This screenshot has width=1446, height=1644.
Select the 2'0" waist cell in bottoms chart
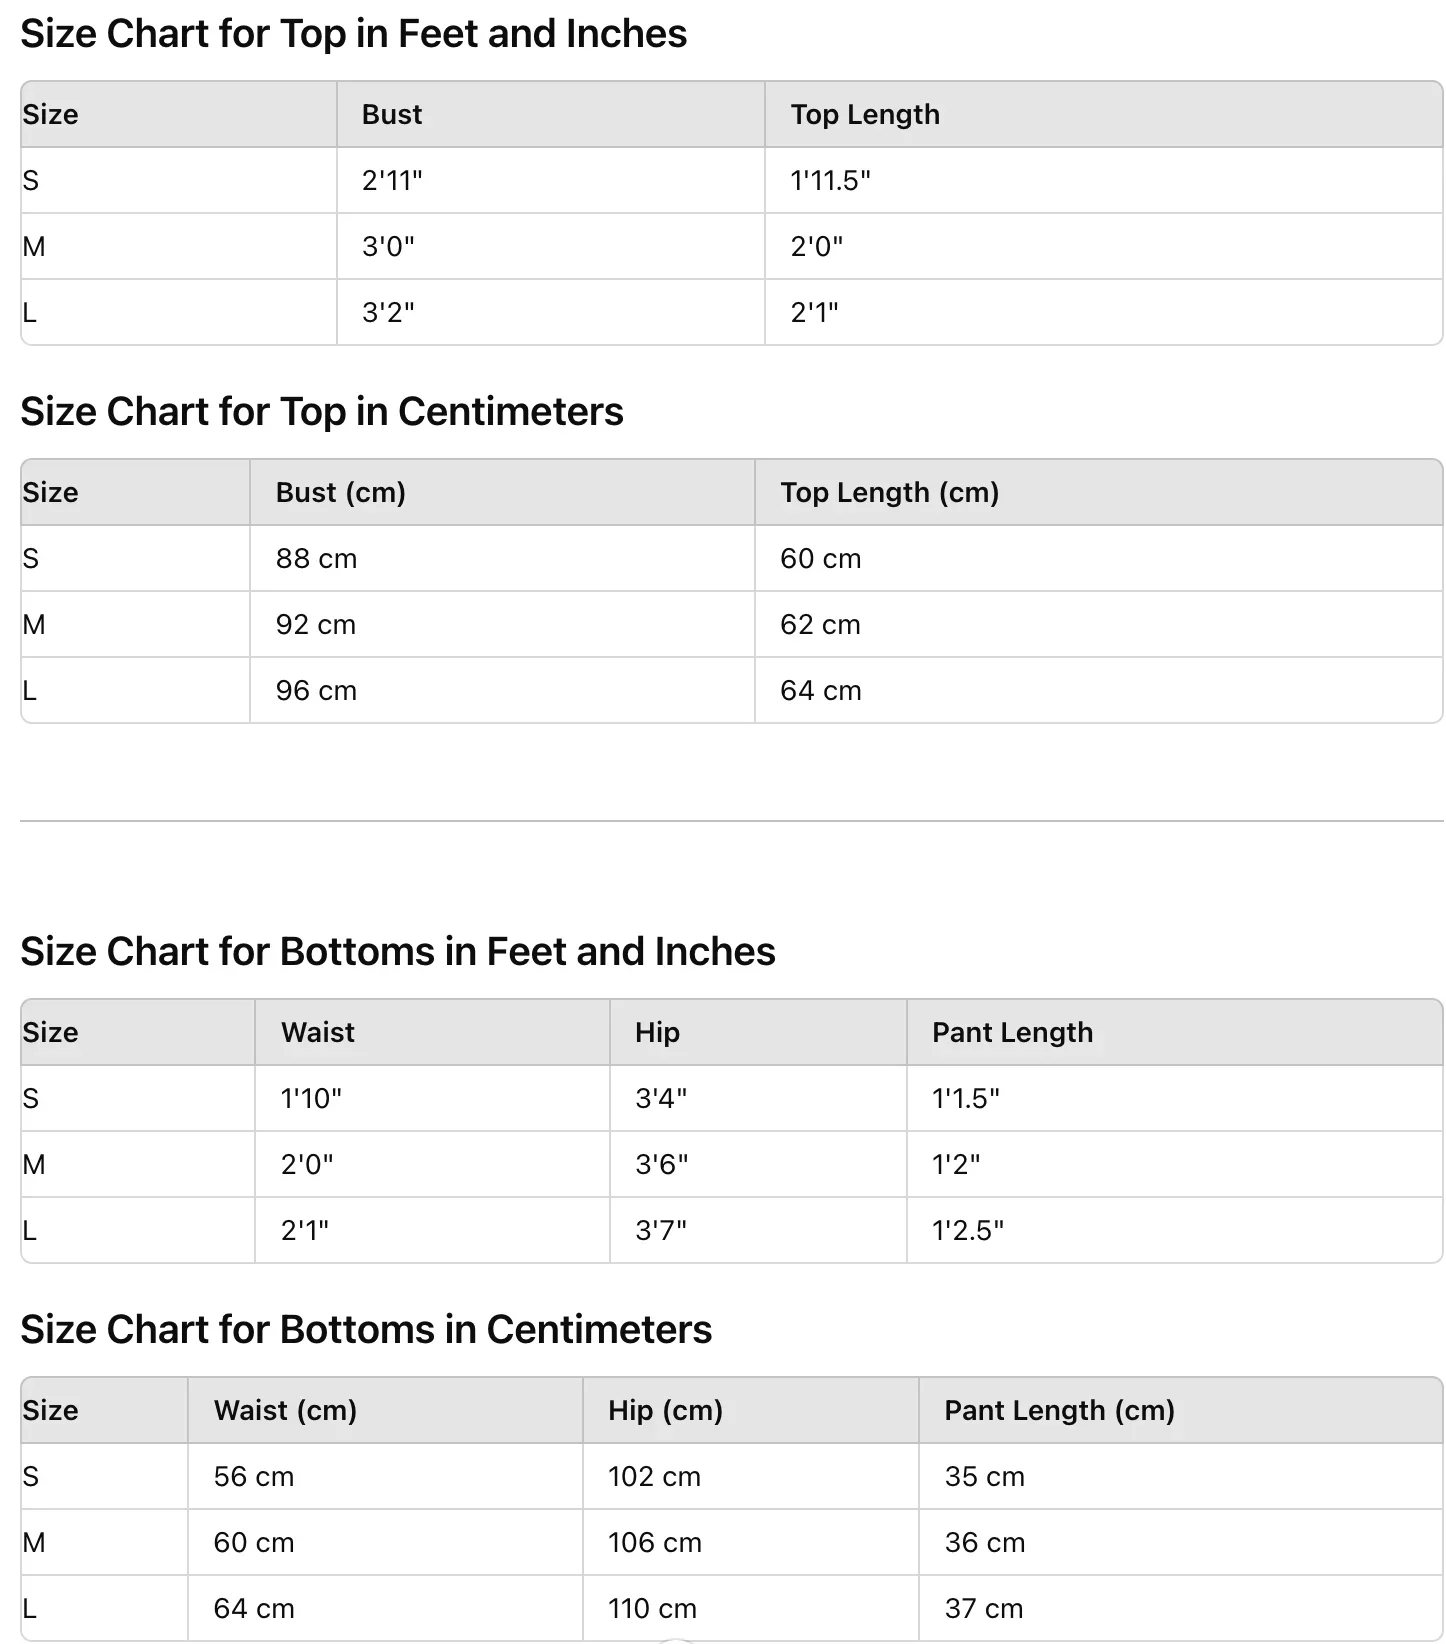click(x=432, y=1165)
